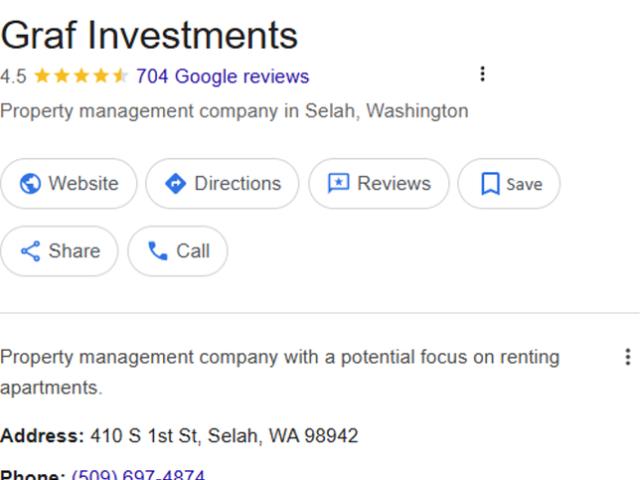Click the Graf Investments heading
The width and height of the screenshot is (640, 480).
coord(149,35)
